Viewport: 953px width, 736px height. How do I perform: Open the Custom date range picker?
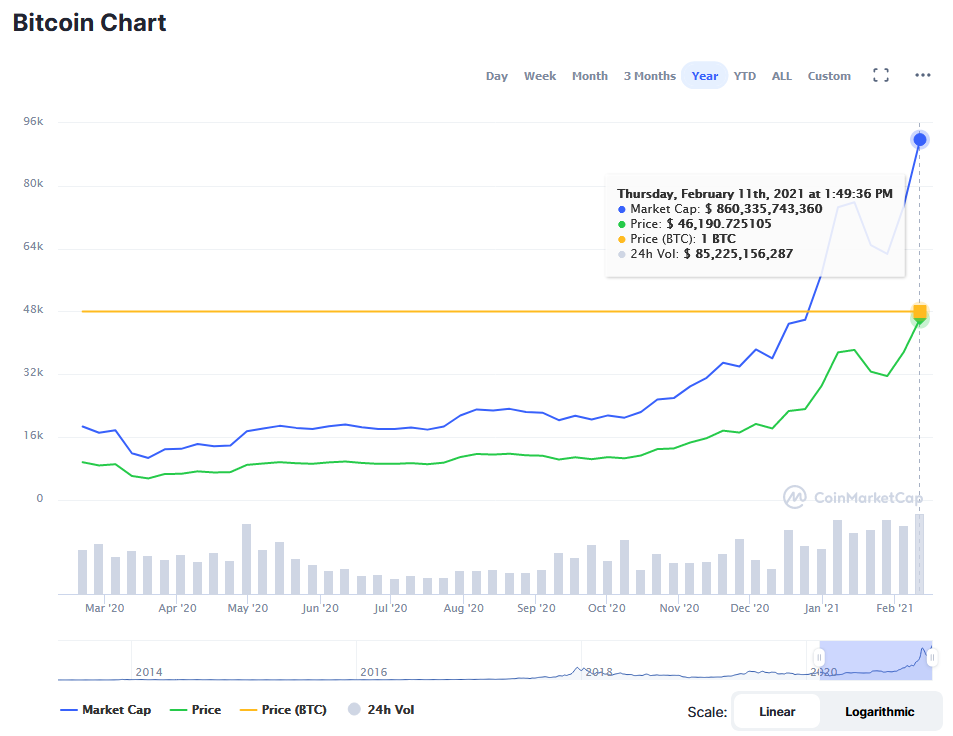(x=829, y=76)
